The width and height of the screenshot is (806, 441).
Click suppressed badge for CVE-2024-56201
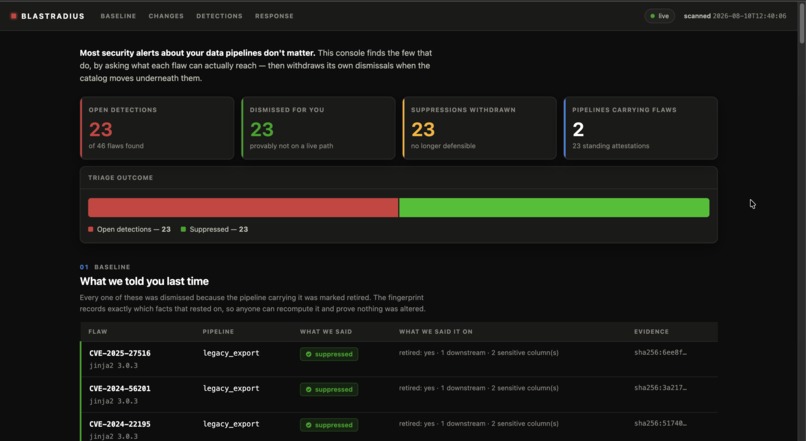pos(329,390)
